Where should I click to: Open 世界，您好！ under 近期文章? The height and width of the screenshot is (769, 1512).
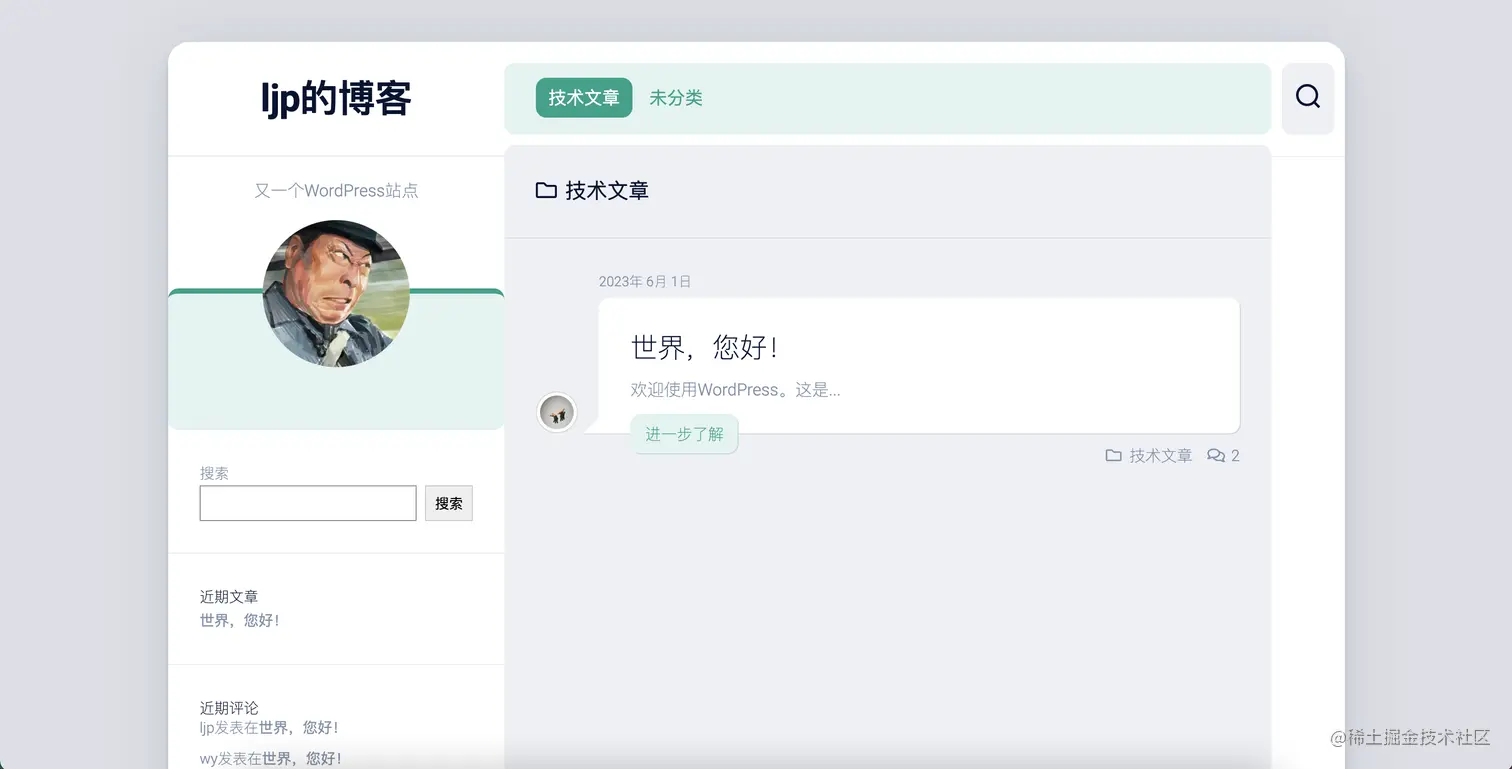240,620
